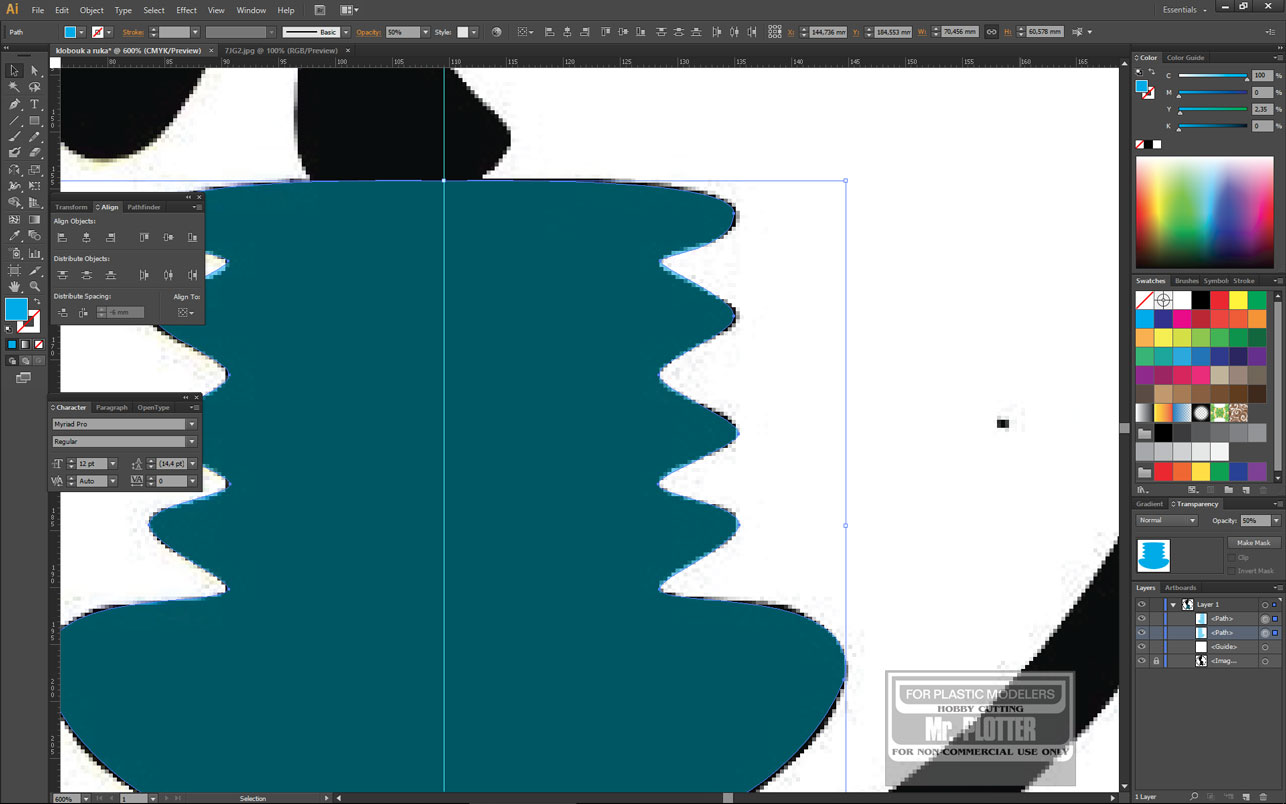The width and height of the screenshot is (1286, 804).
Task: Select the Pencil tool
Action: click(35, 137)
